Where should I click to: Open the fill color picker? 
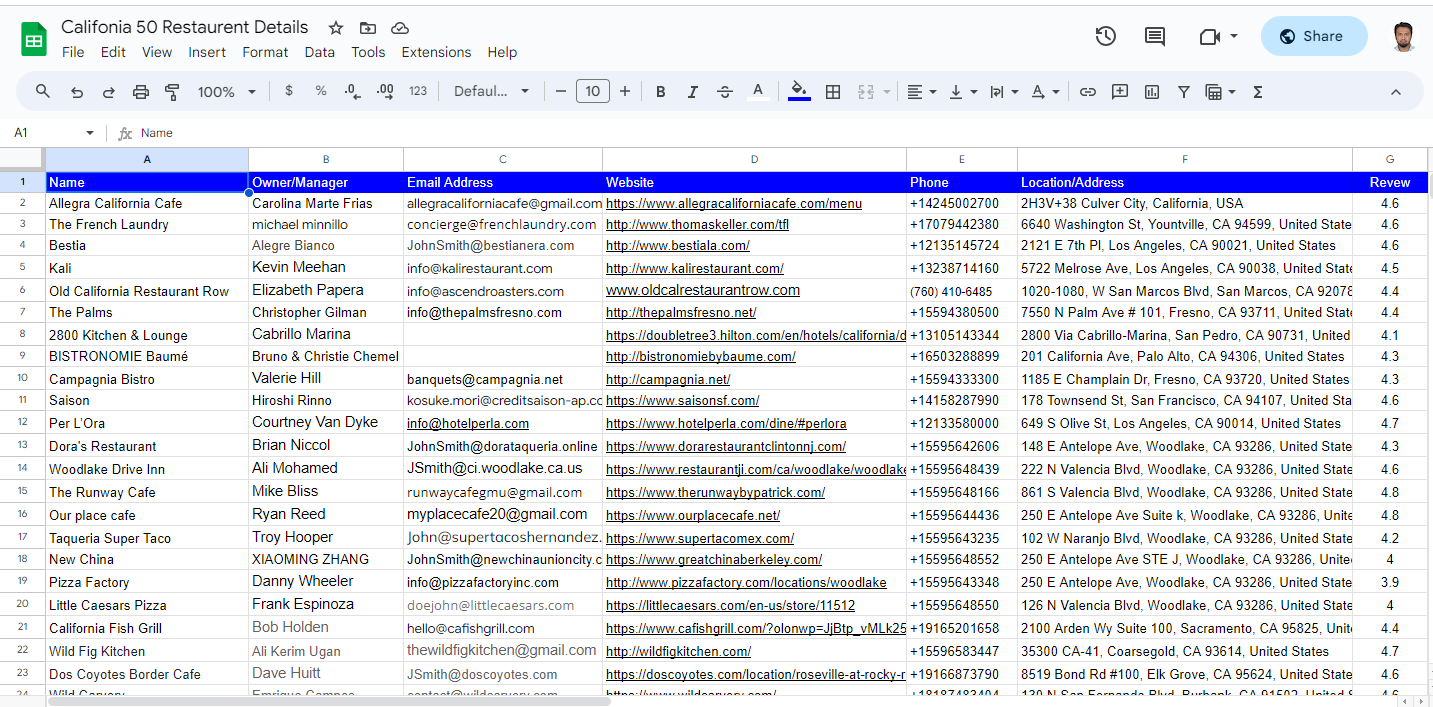[x=799, y=92]
